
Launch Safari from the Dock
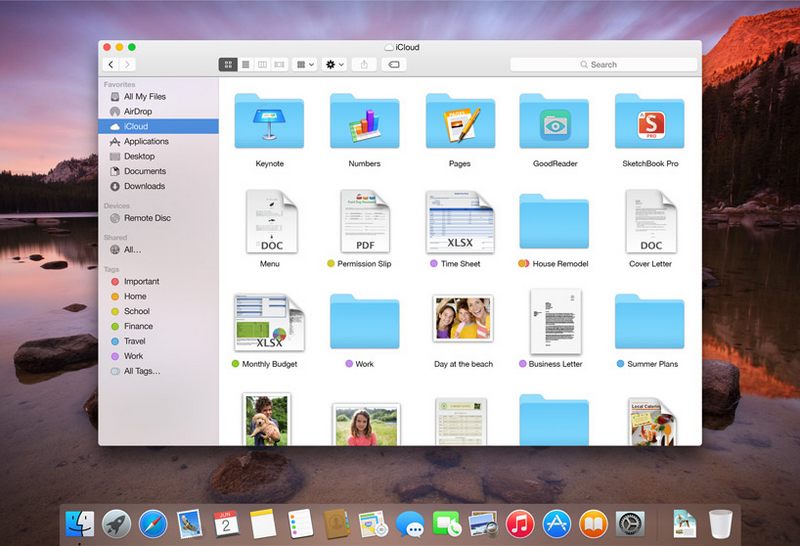click(153, 524)
